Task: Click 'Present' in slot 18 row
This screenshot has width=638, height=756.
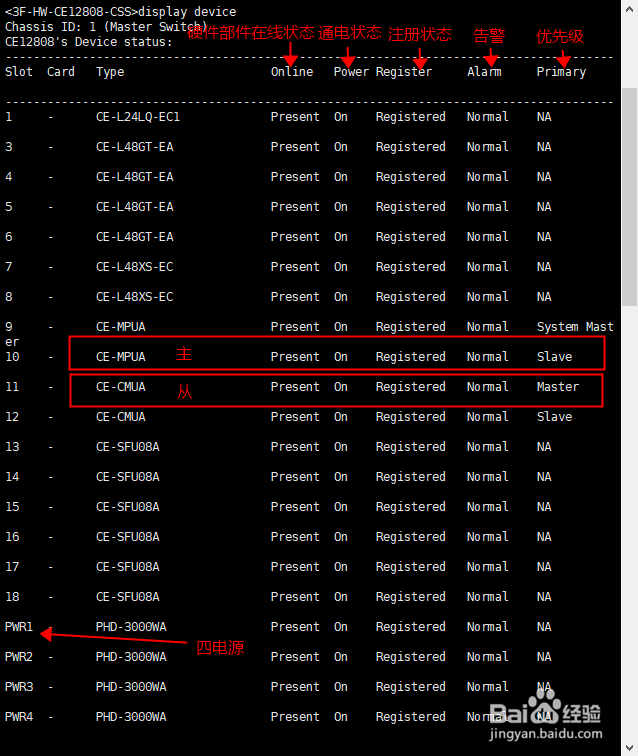Action: click(x=295, y=596)
